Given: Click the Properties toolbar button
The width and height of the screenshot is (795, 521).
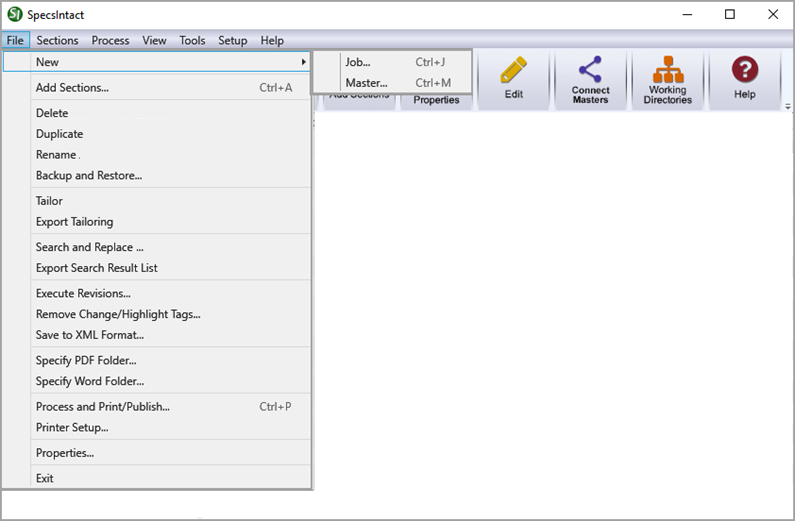Looking at the screenshot, I should click(x=436, y=99).
